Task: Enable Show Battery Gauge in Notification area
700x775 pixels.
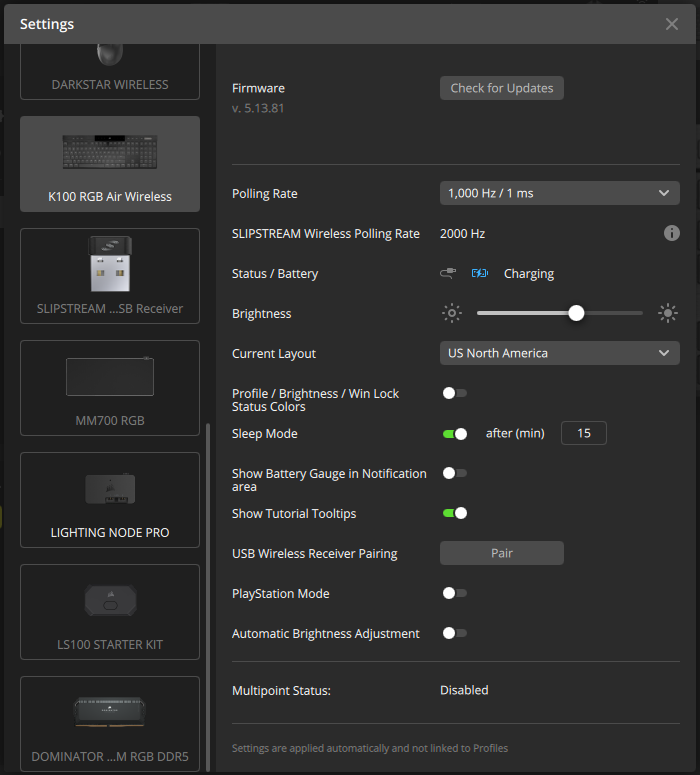Action: (454, 473)
